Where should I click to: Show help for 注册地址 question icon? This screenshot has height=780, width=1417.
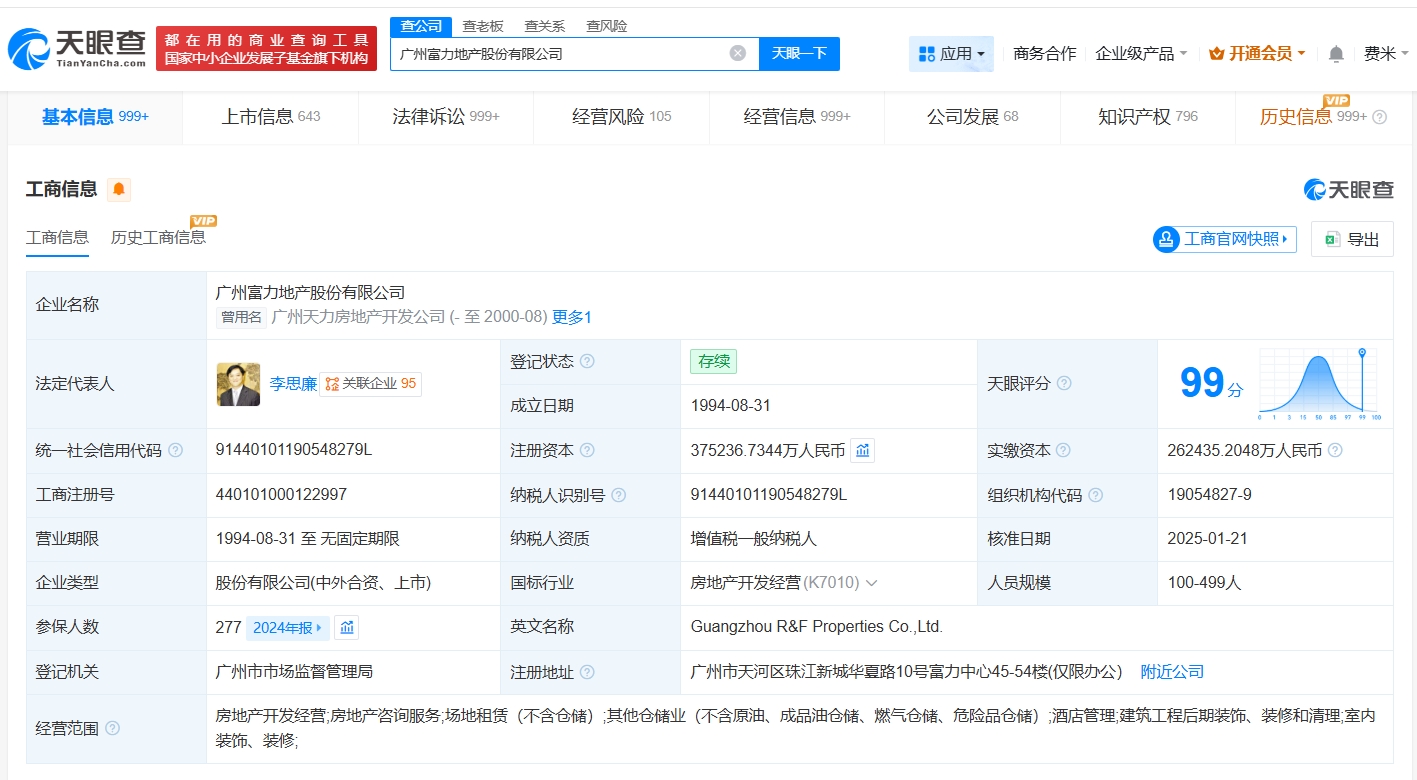[587, 672]
